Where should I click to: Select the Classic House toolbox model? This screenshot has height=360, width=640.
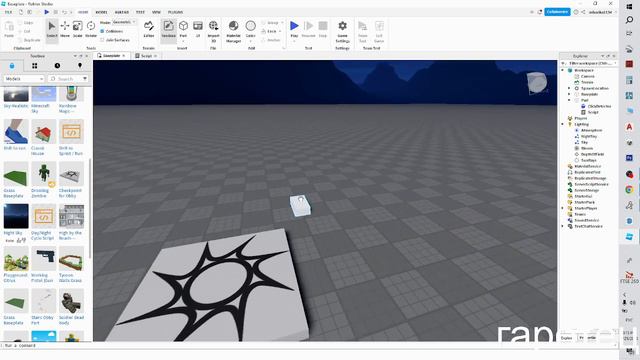pyautogui.click(x=44, y=138)
